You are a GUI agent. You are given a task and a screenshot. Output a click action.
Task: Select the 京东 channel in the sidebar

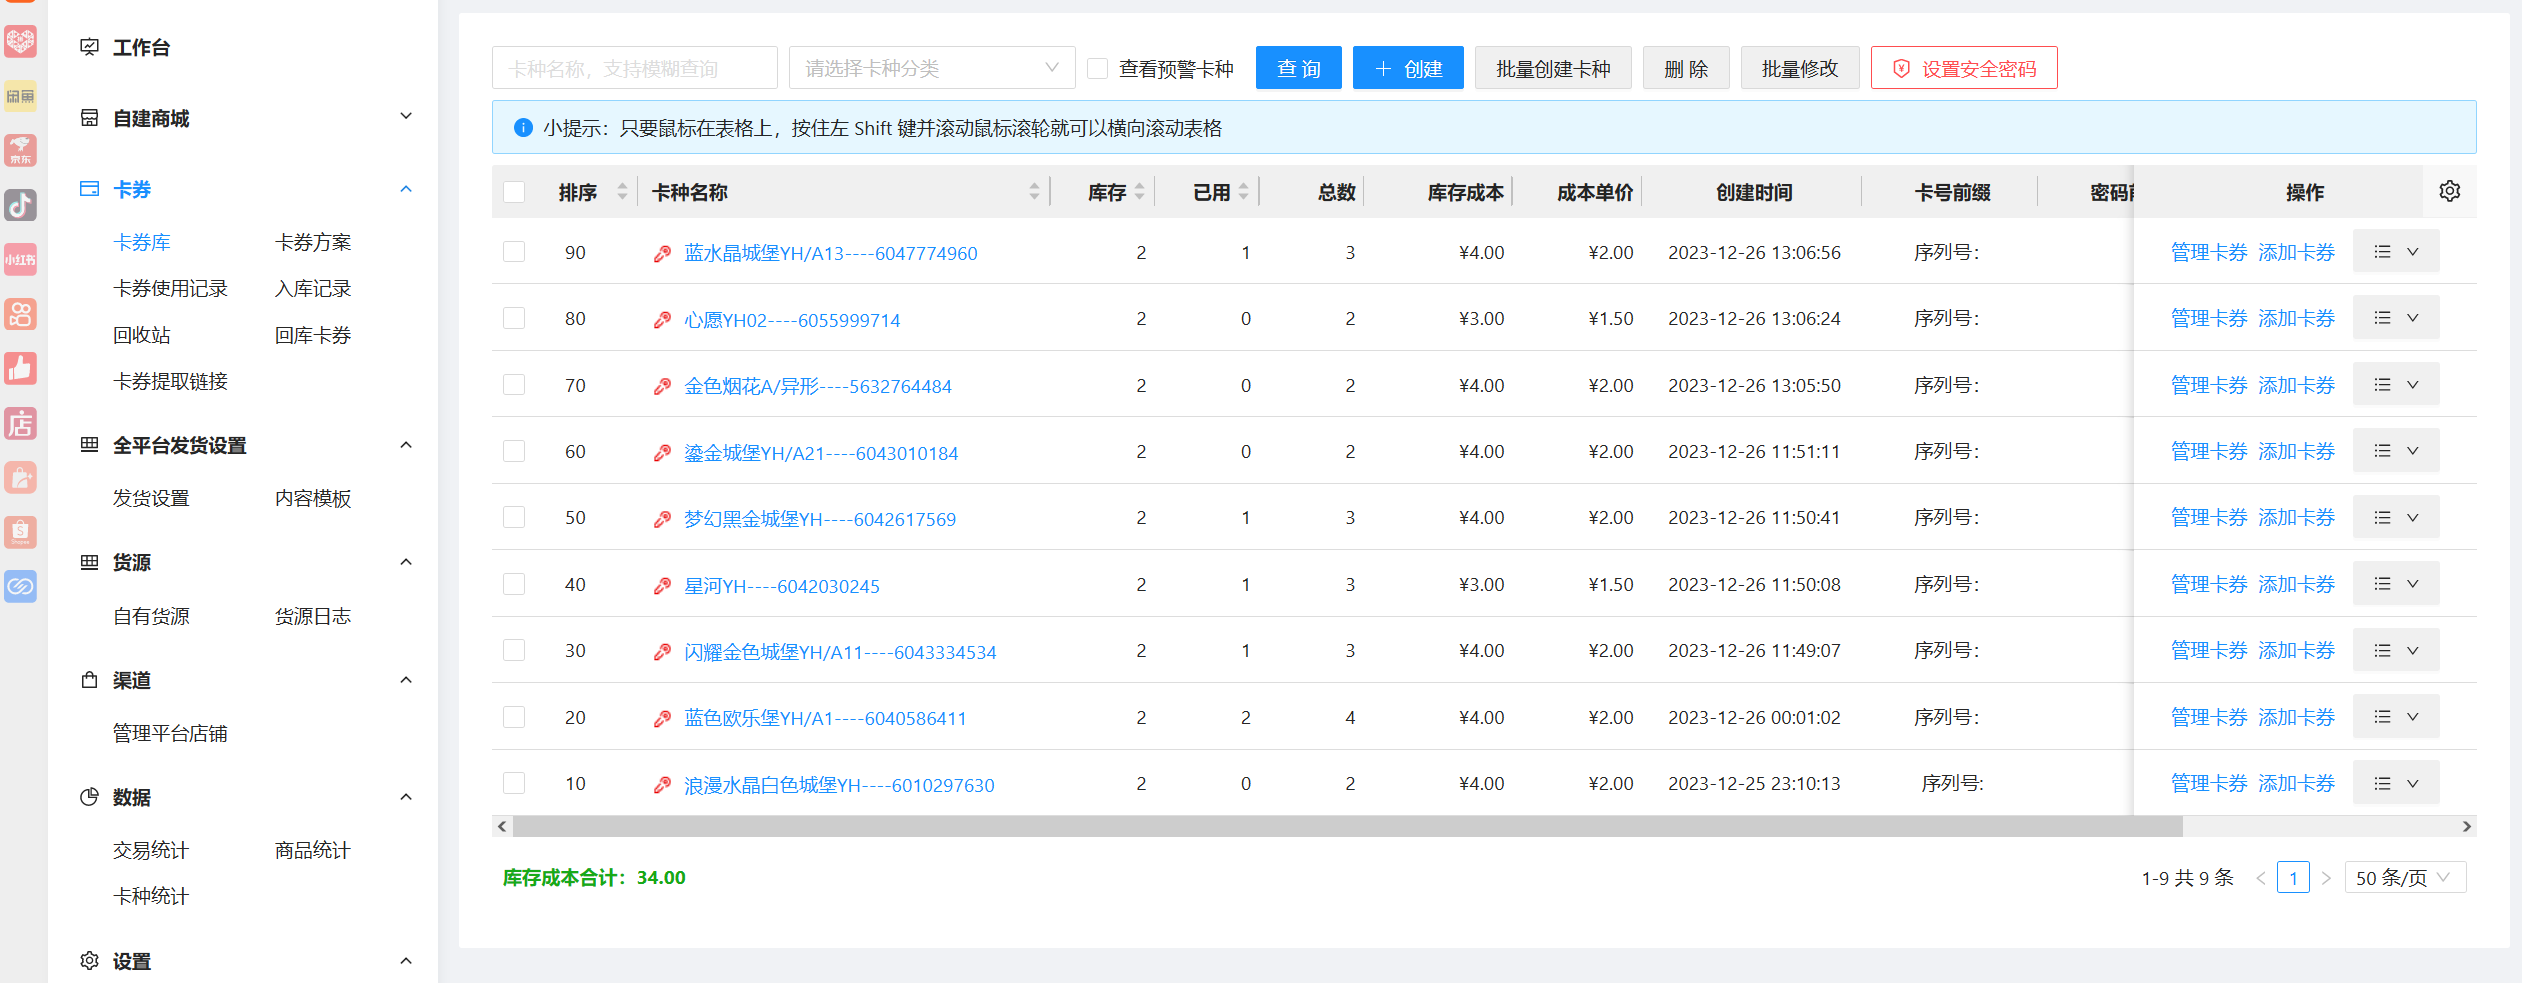(21, 151)
